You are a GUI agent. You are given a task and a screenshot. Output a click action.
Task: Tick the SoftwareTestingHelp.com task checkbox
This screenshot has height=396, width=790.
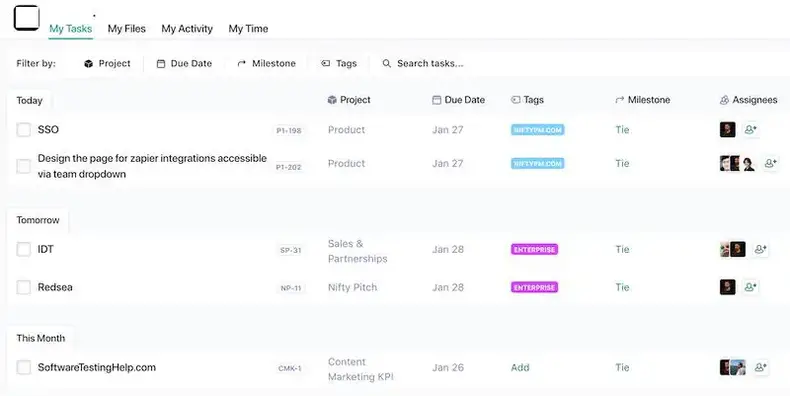click(24, 367)
